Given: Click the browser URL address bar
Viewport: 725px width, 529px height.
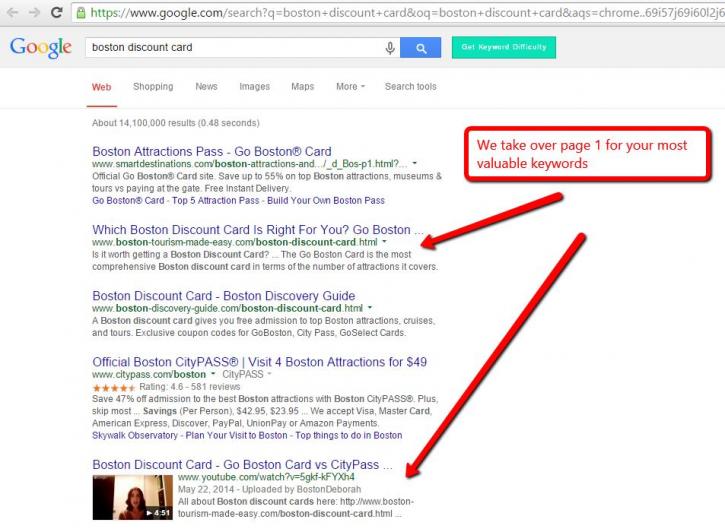Looking at the screenshot, I should (398, 13).
